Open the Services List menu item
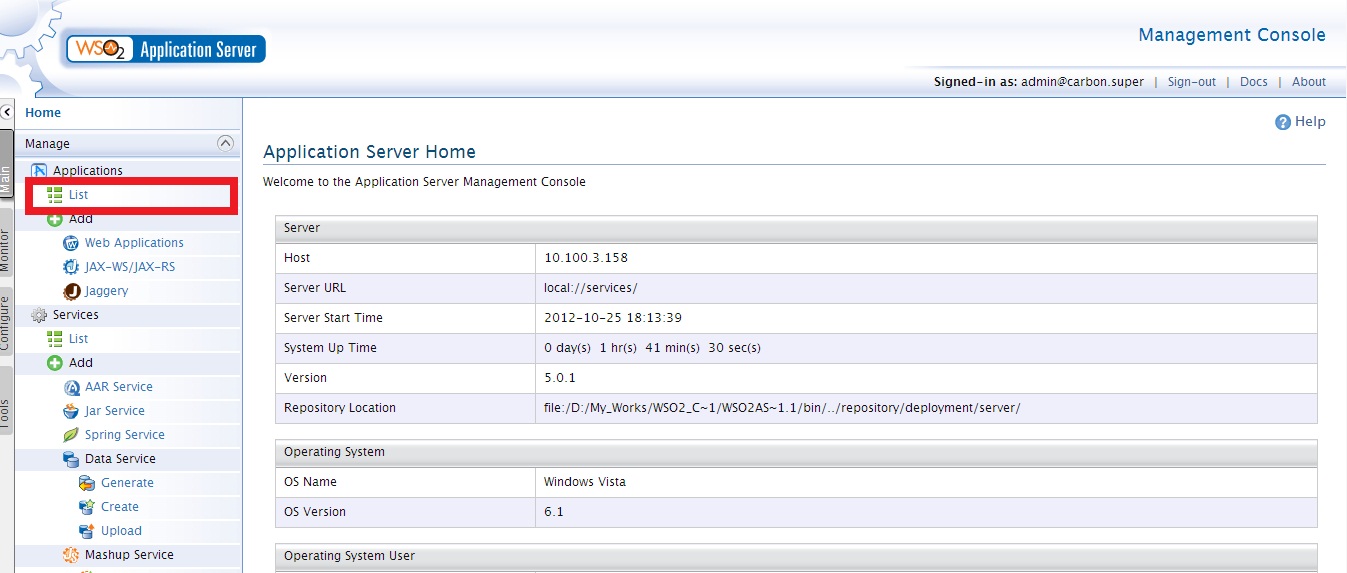Viewport: 1347px width, 573px height. (x=78, y=339)
